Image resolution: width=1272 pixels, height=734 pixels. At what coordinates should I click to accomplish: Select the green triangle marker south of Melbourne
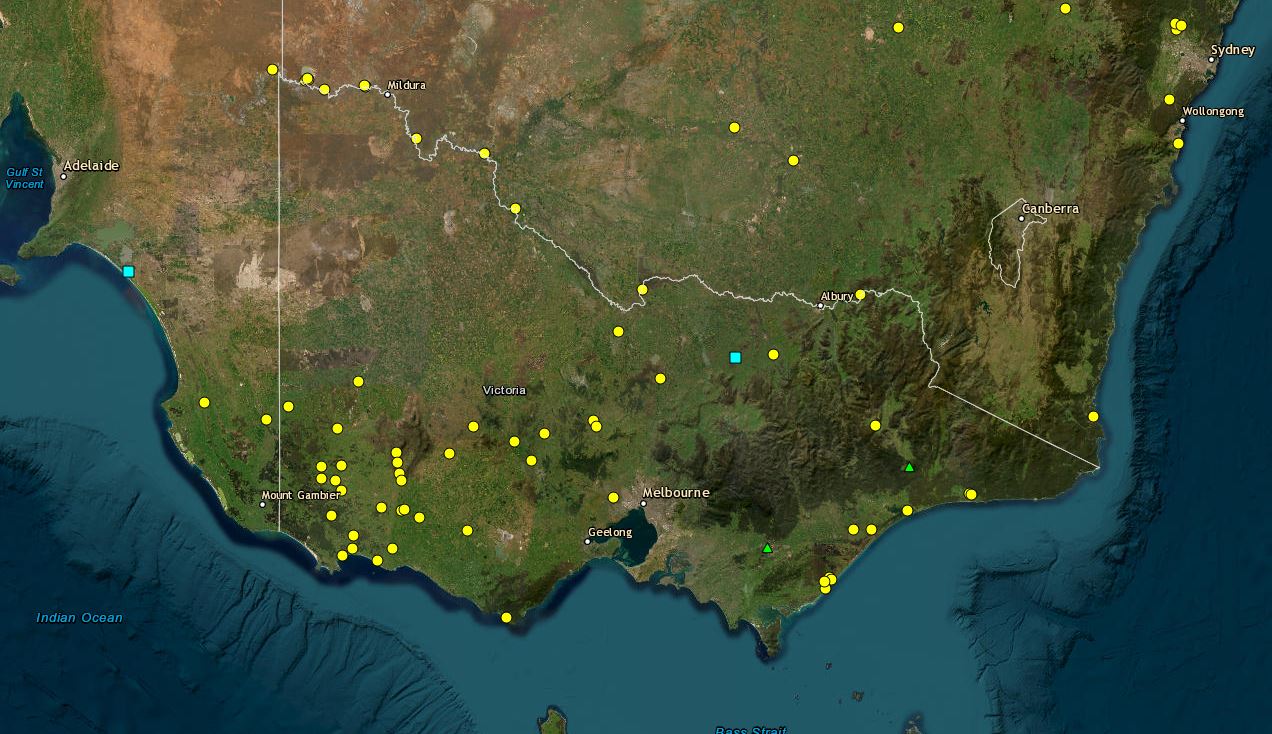767,549
